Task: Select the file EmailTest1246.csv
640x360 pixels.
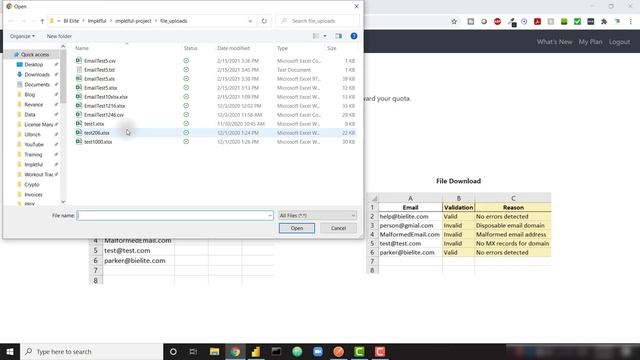Action: point(104,115)
